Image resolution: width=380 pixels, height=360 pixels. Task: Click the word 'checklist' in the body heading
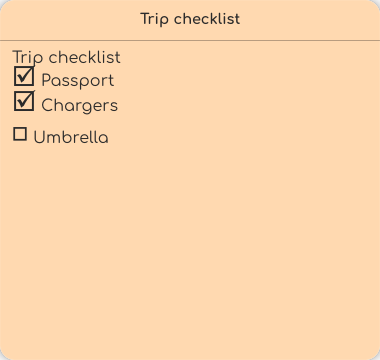85,57
